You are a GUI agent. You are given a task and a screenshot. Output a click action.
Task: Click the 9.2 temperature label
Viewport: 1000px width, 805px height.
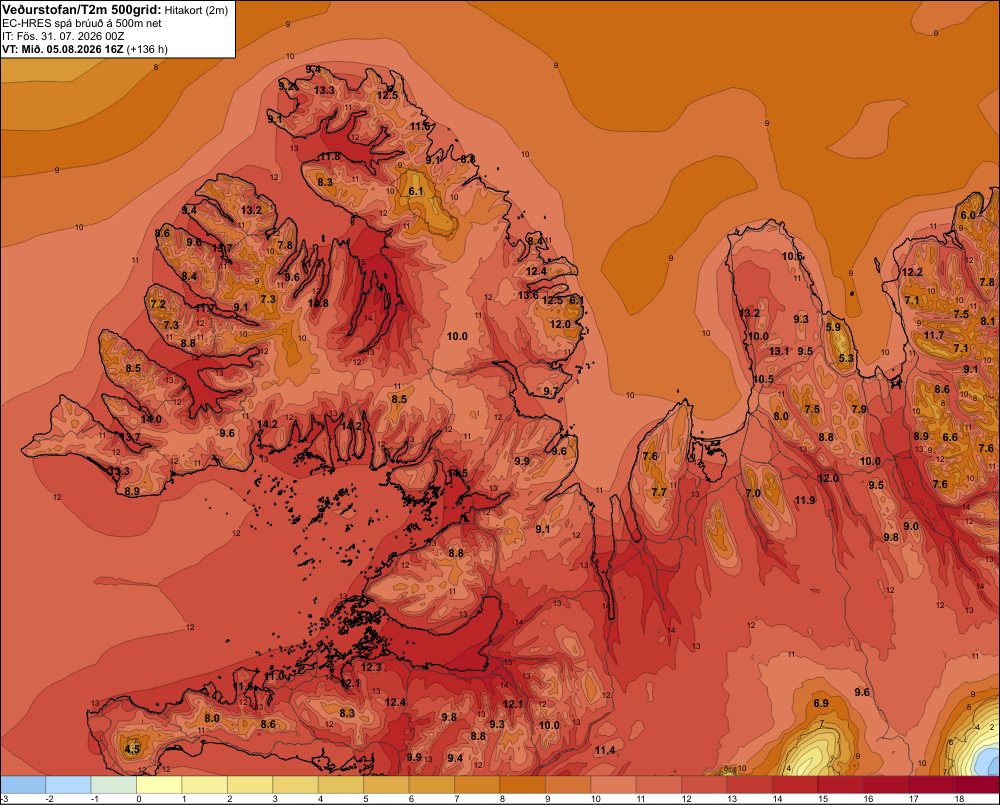[x=287, y=86]
